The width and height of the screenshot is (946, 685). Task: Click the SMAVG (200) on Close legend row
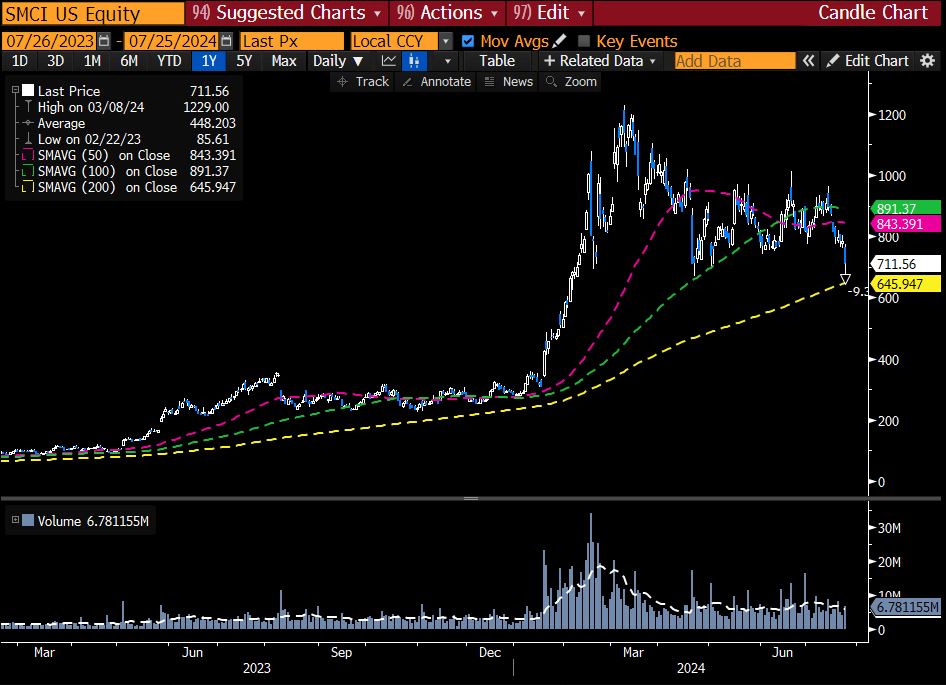tap(129, 187)
